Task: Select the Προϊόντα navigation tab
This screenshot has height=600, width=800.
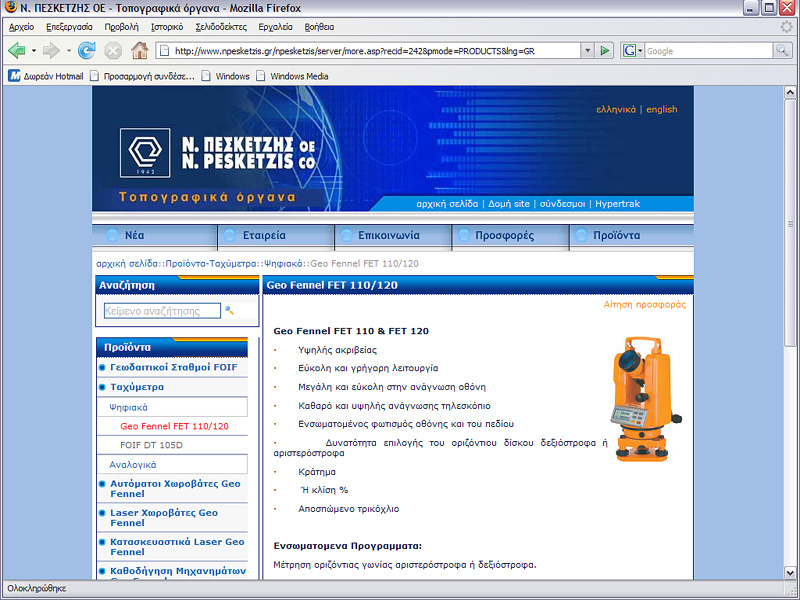Action: tap(632, 236)
